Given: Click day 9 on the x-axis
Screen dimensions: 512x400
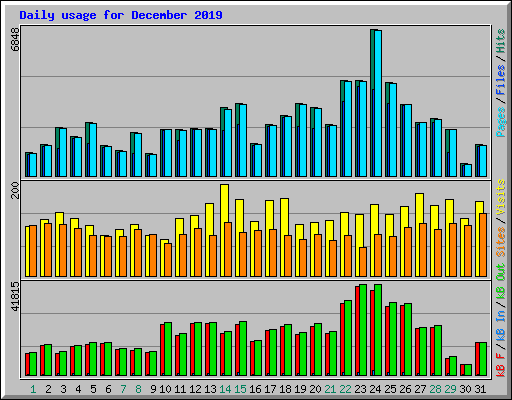Looking at the screenshot, I should (153, 389).
